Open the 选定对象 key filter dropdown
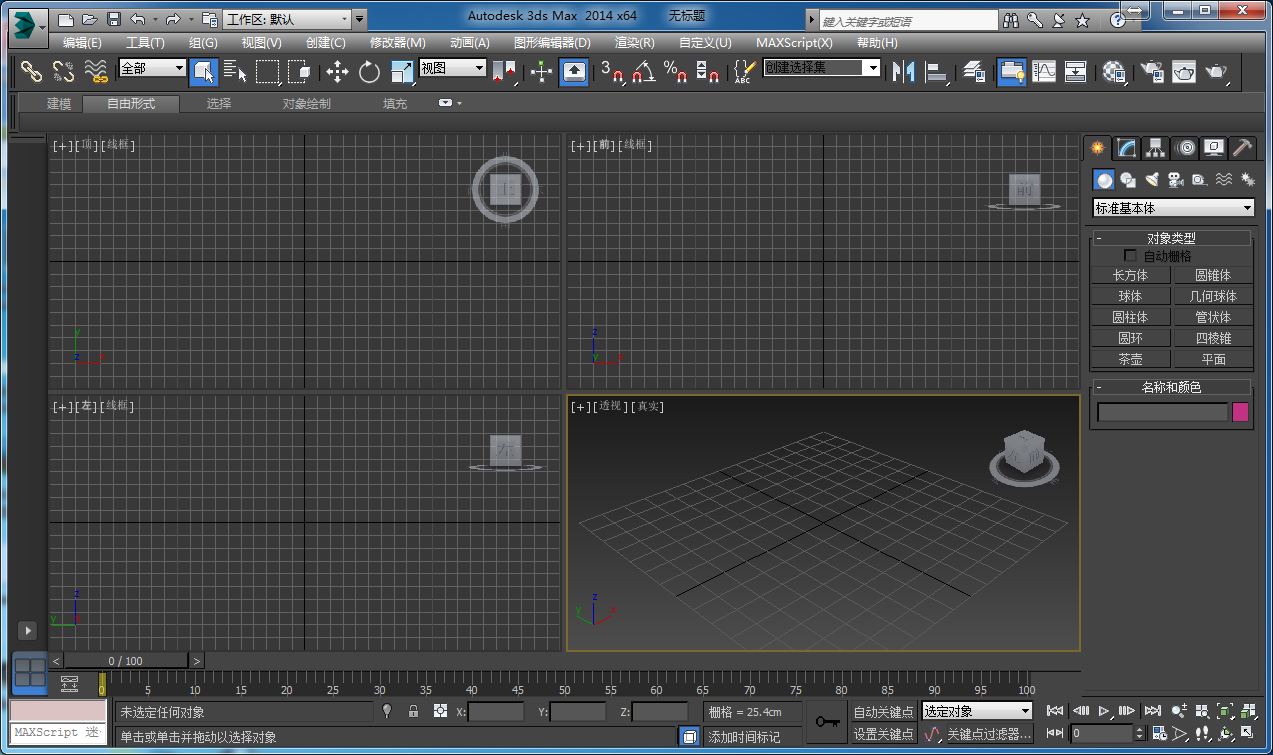 (x=977, y=711)
